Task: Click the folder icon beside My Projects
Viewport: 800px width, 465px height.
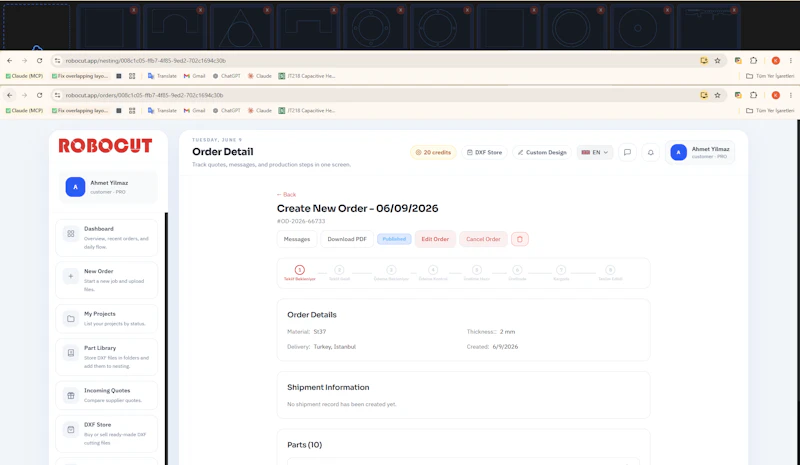Action: [71, 319]
